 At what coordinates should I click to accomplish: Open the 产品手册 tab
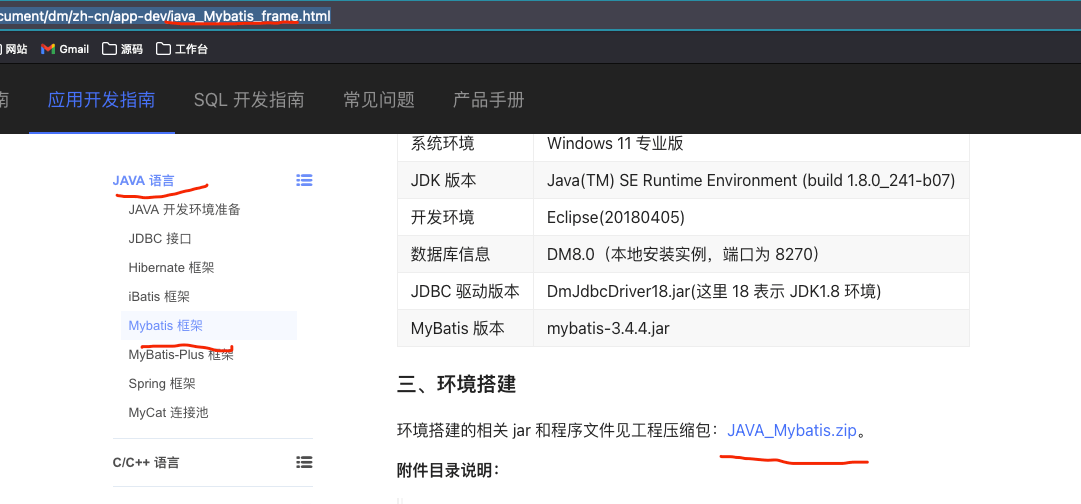(488, 100)
